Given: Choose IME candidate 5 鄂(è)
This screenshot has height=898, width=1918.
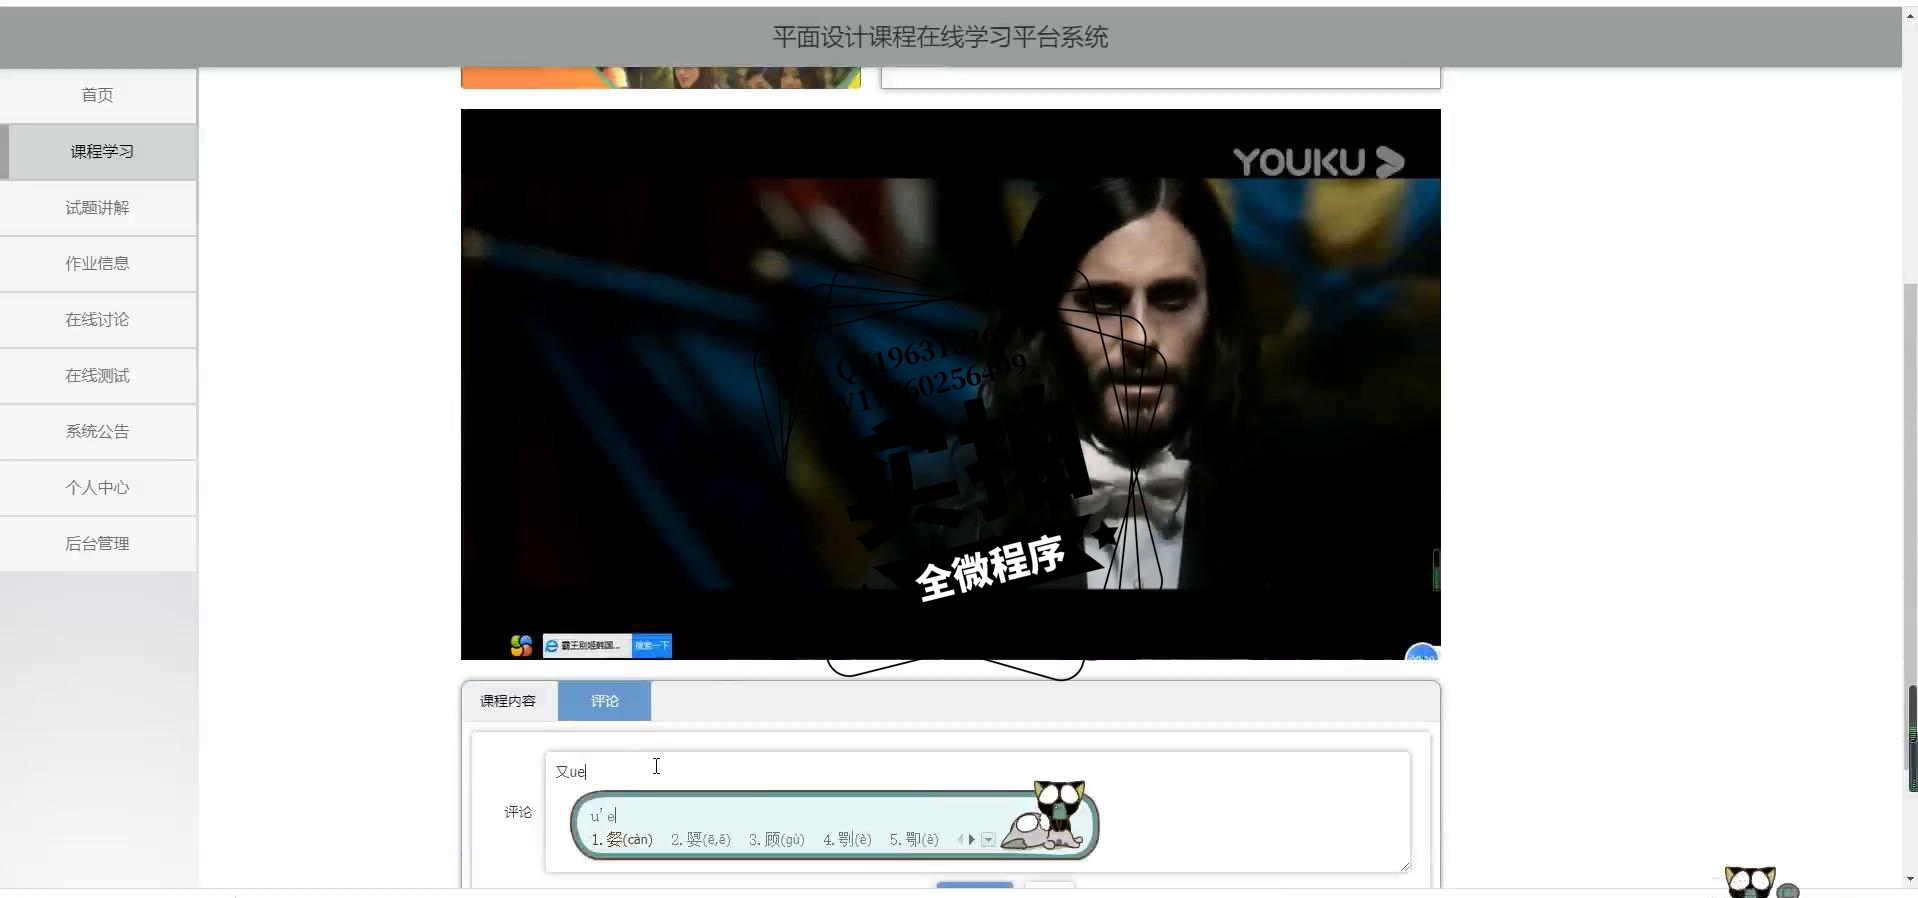Looking at the screenshot, I should (915, 839).
